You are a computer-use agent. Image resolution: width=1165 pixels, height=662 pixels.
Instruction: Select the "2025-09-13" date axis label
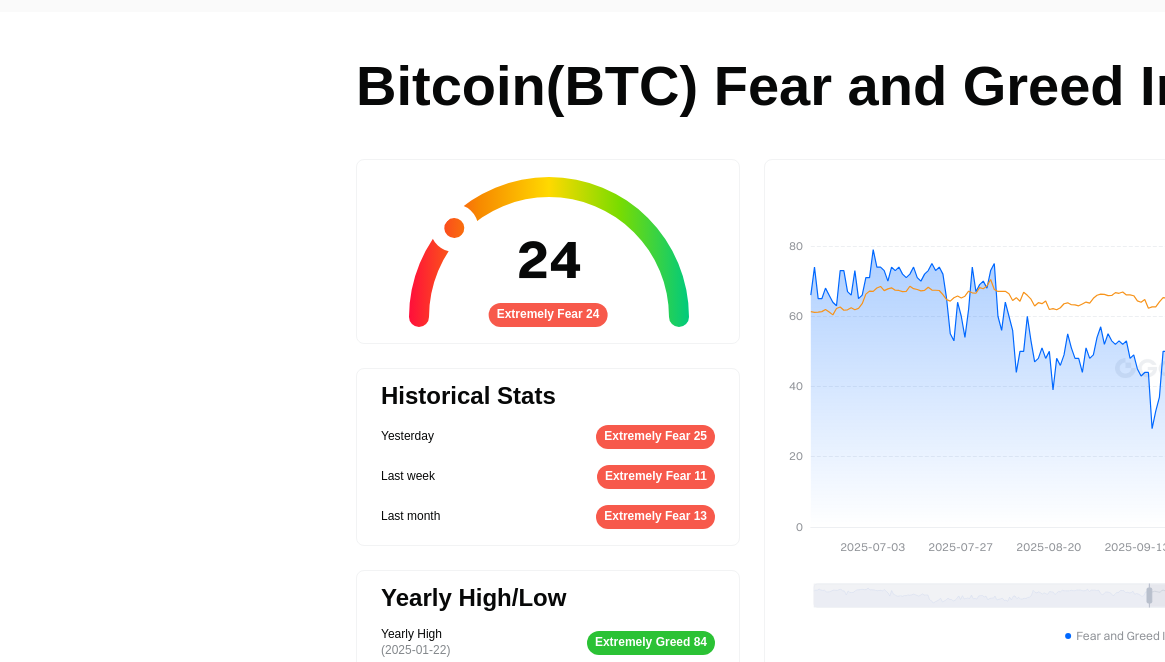1133,547
